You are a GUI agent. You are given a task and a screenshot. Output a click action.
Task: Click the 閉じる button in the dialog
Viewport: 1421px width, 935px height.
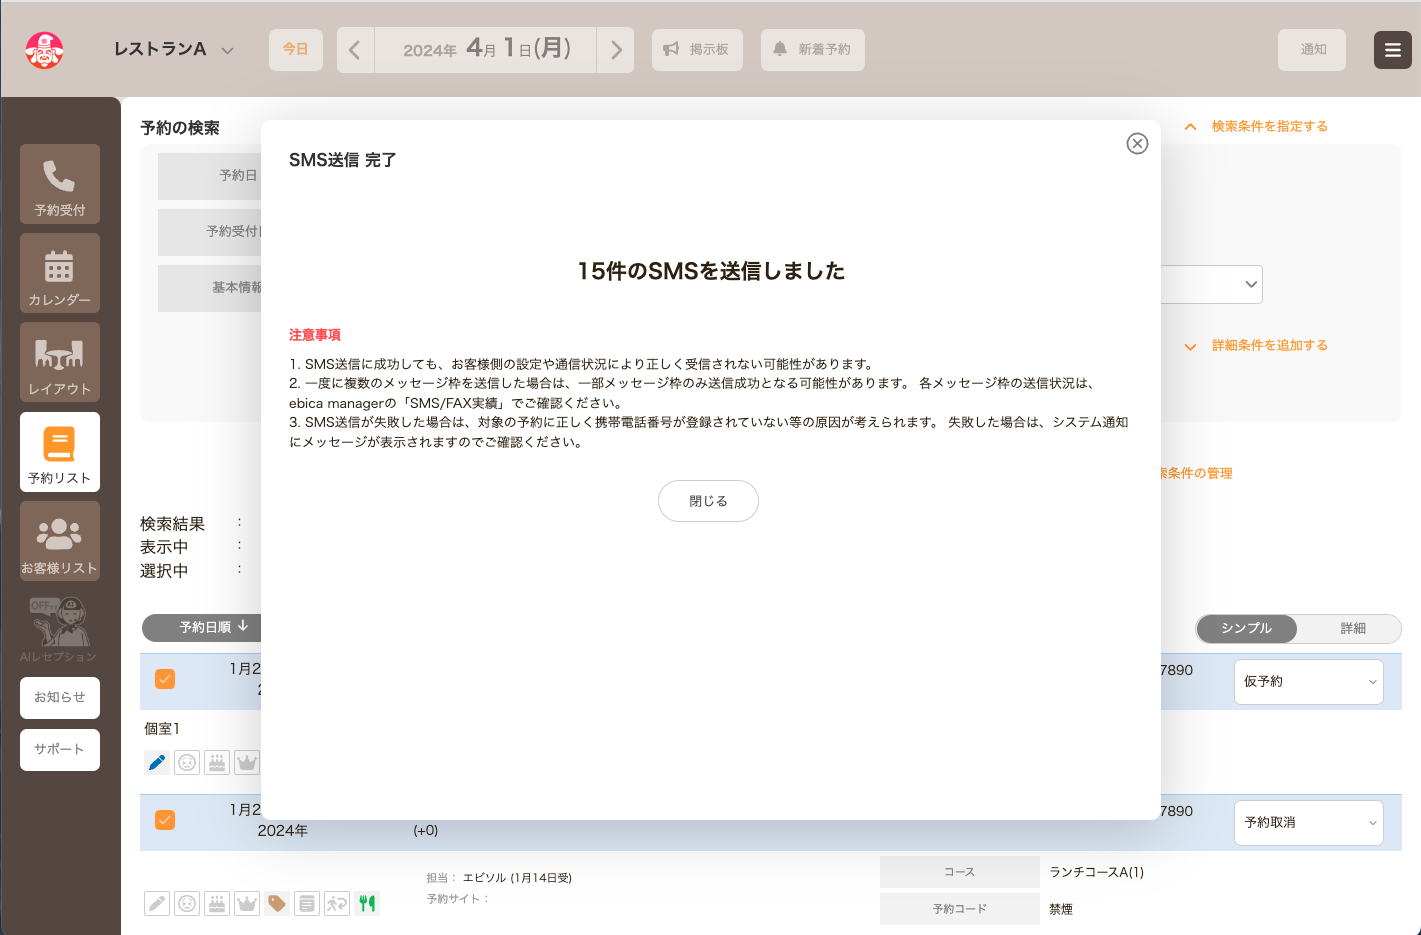(x=708, y=501)
